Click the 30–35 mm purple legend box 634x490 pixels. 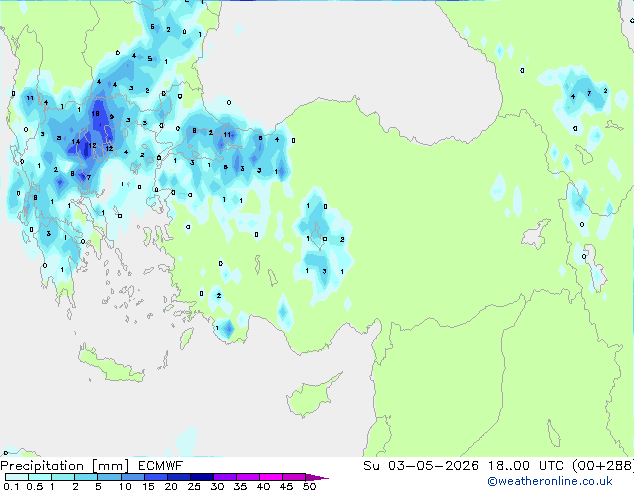[x=225, y=477]
